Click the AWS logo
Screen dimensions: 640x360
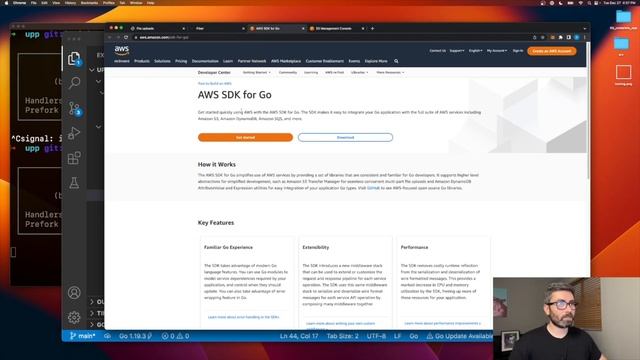click(122, 51)
